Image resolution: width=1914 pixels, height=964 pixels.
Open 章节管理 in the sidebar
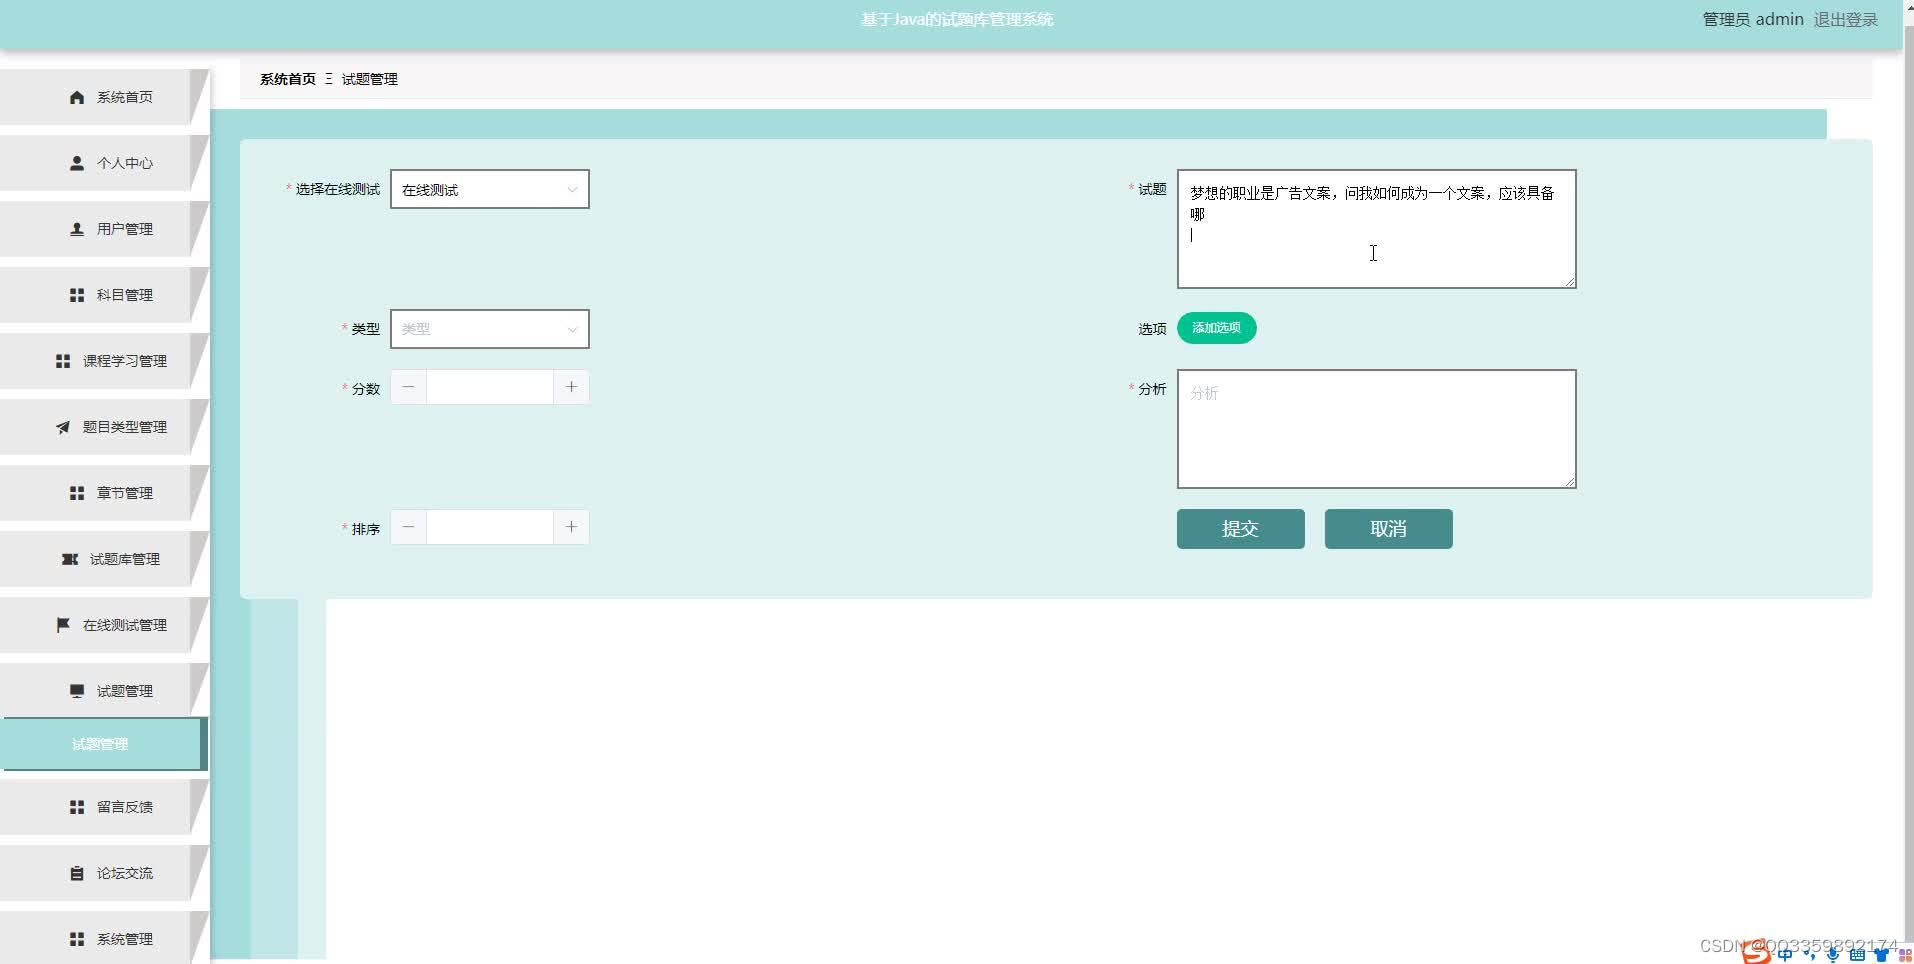point(104,493)
